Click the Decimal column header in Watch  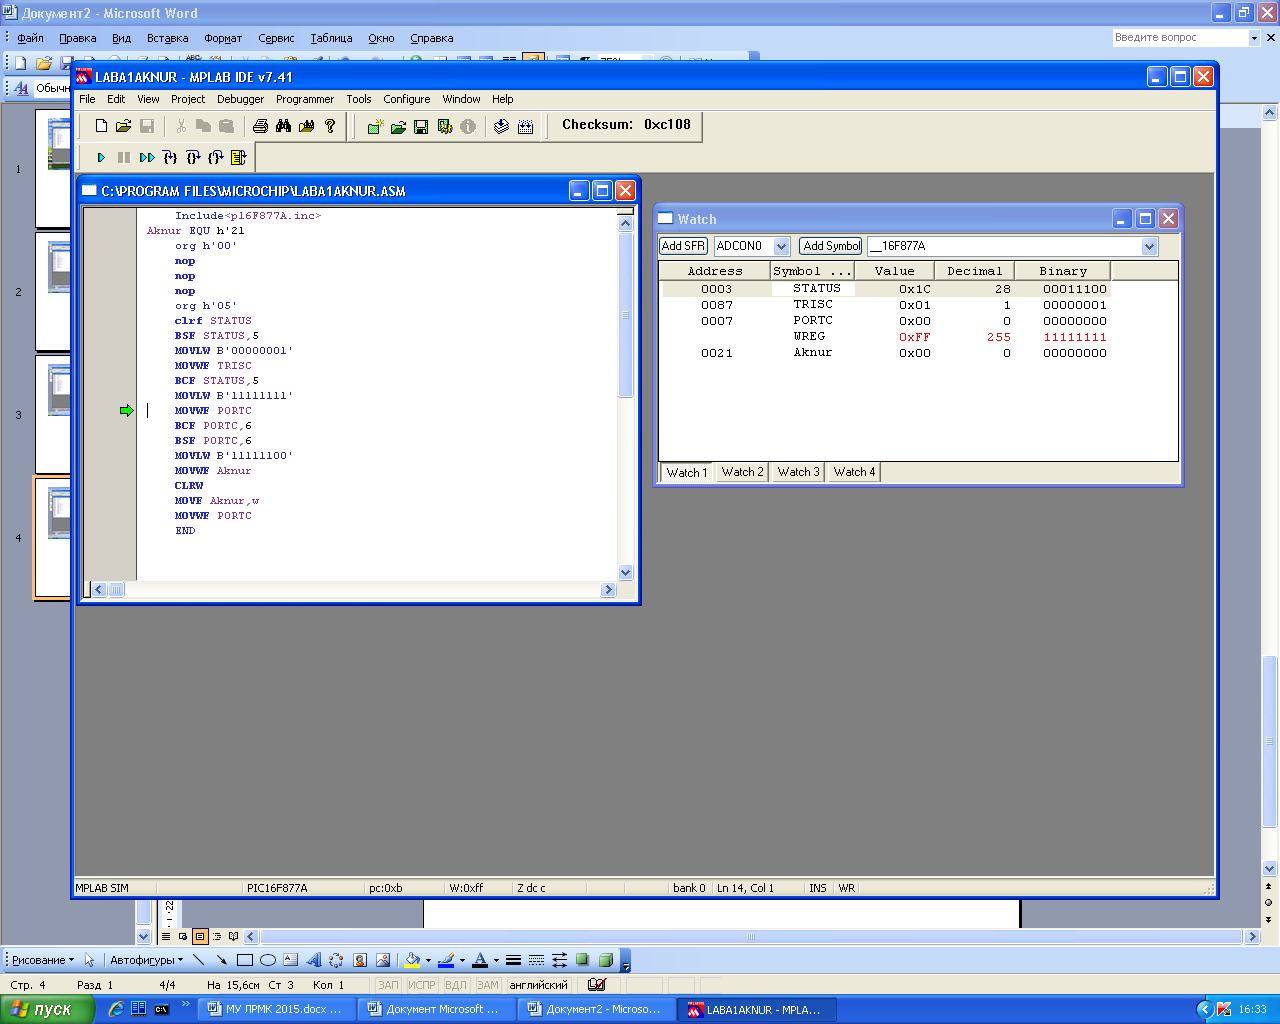point(974,271)
